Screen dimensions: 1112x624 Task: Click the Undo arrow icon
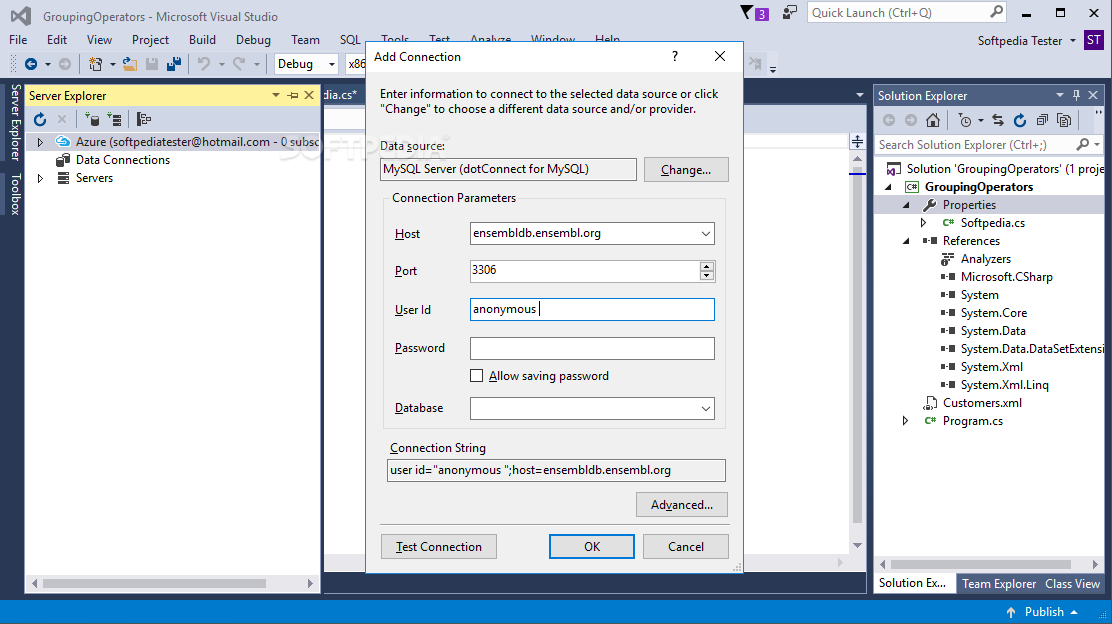[204, 64]
